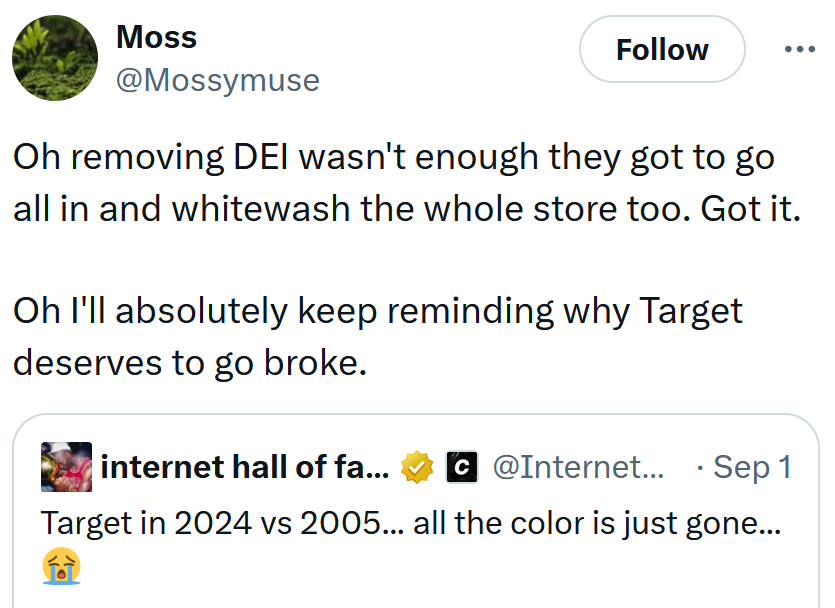Click the square affiliation badge beside the checkmark
The width and height of the screenshot is (835, 608).
pos(461,466)
